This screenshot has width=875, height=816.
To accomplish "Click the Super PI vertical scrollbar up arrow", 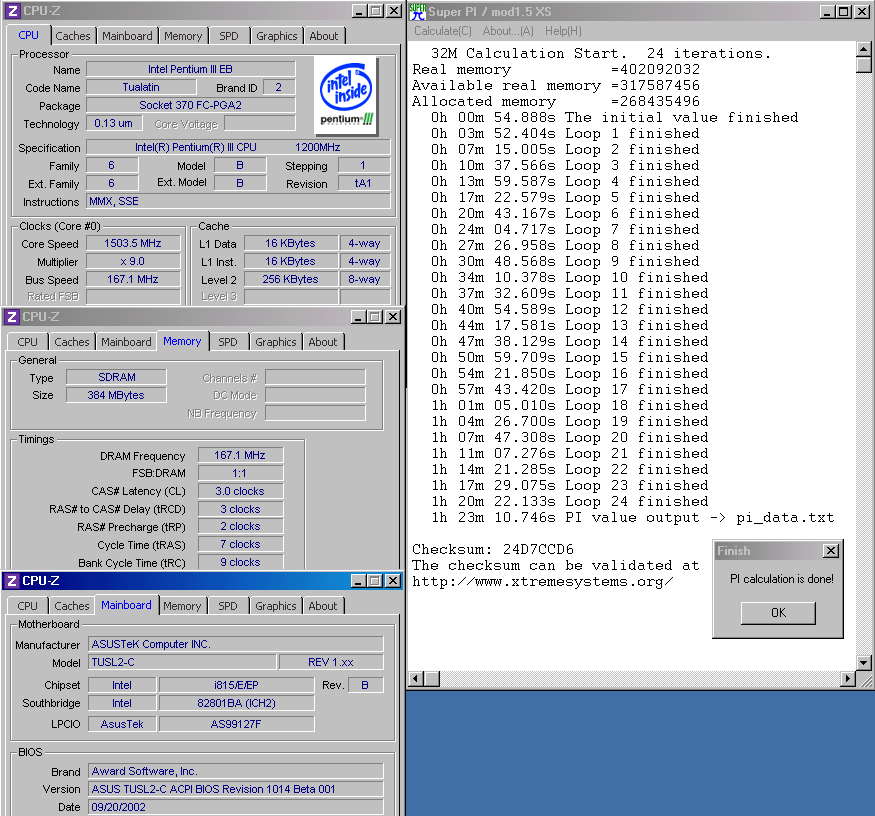I will point(863,49).
